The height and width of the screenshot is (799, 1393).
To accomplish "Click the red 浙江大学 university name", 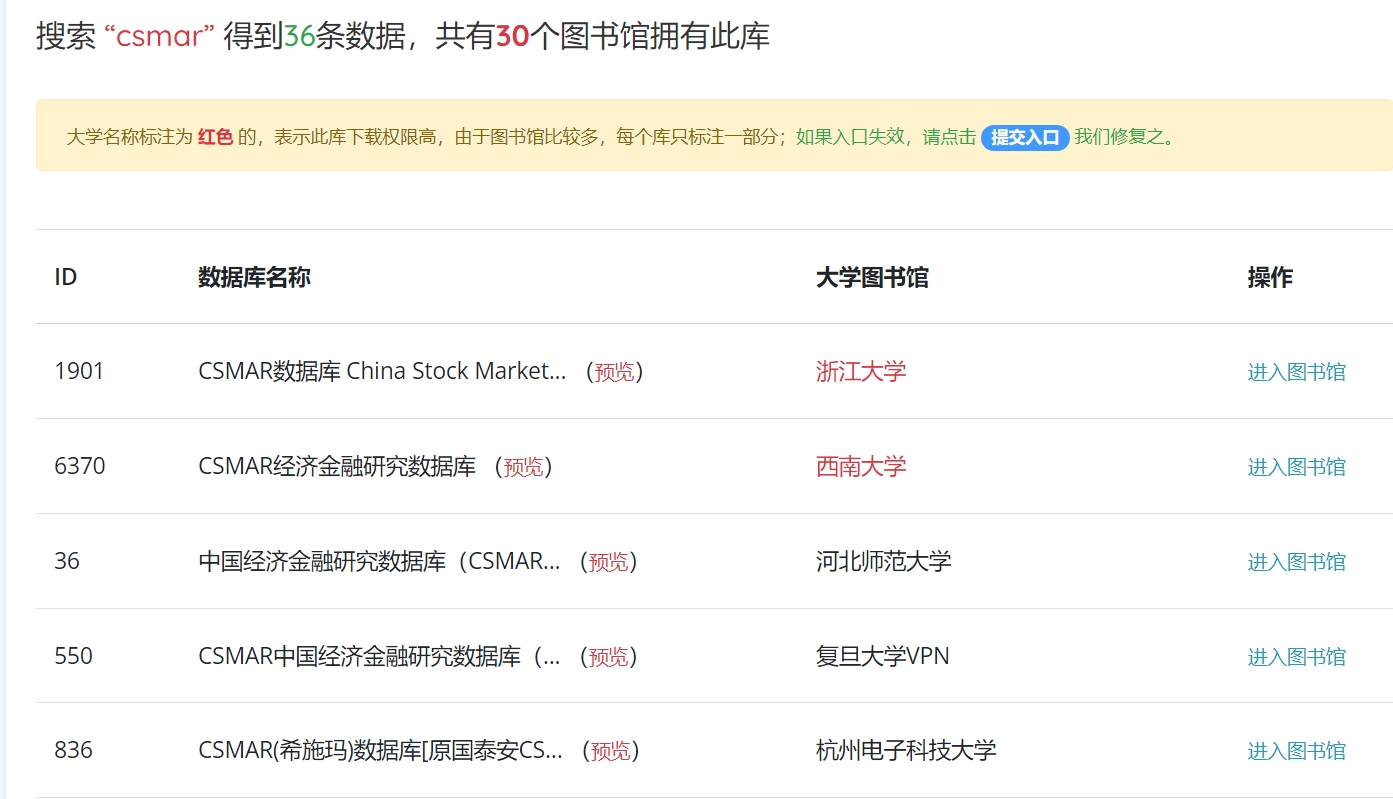I will tap(861, 372).
